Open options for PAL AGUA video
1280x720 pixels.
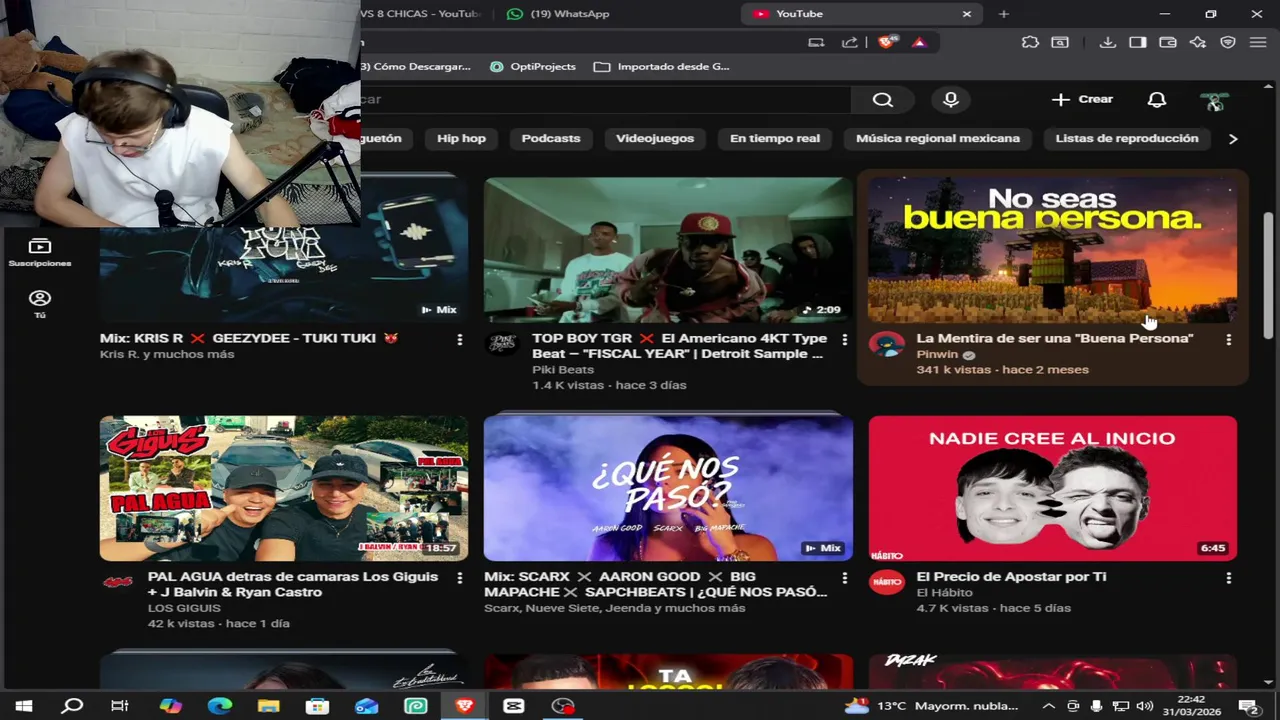click(459, 578)
